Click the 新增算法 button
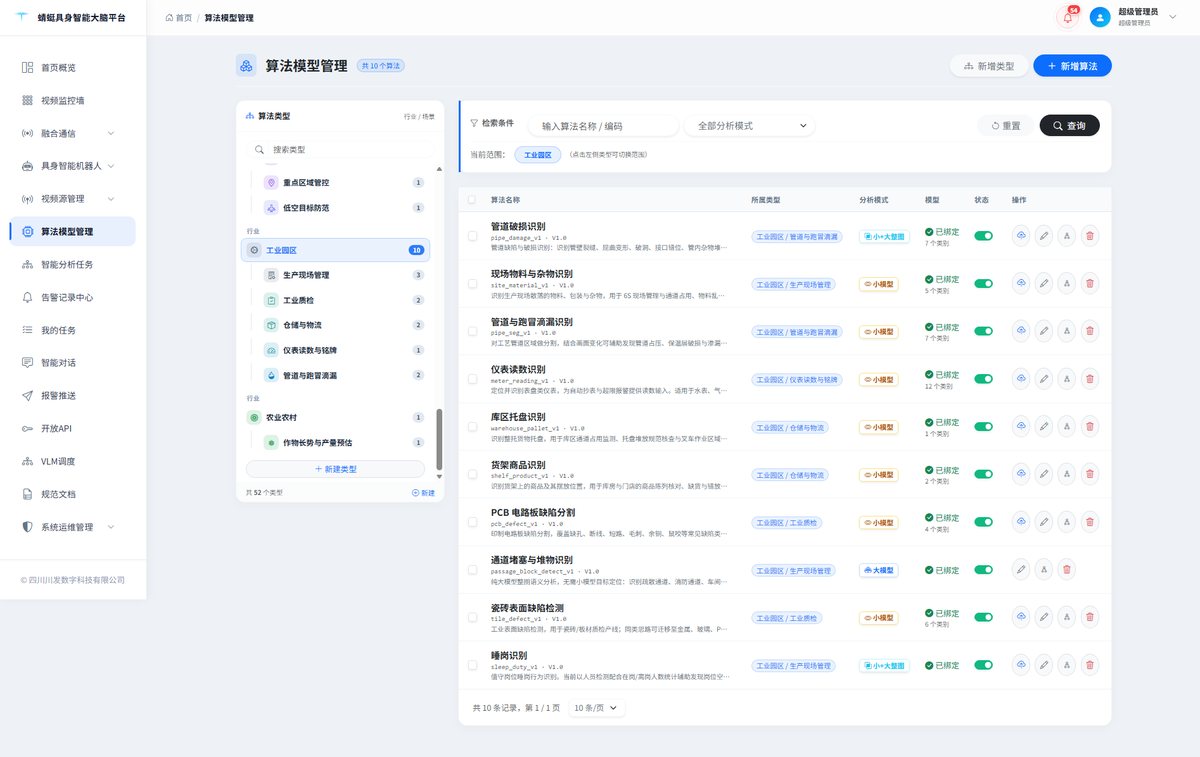1200x757 pixels. (x=1072, y=66)
